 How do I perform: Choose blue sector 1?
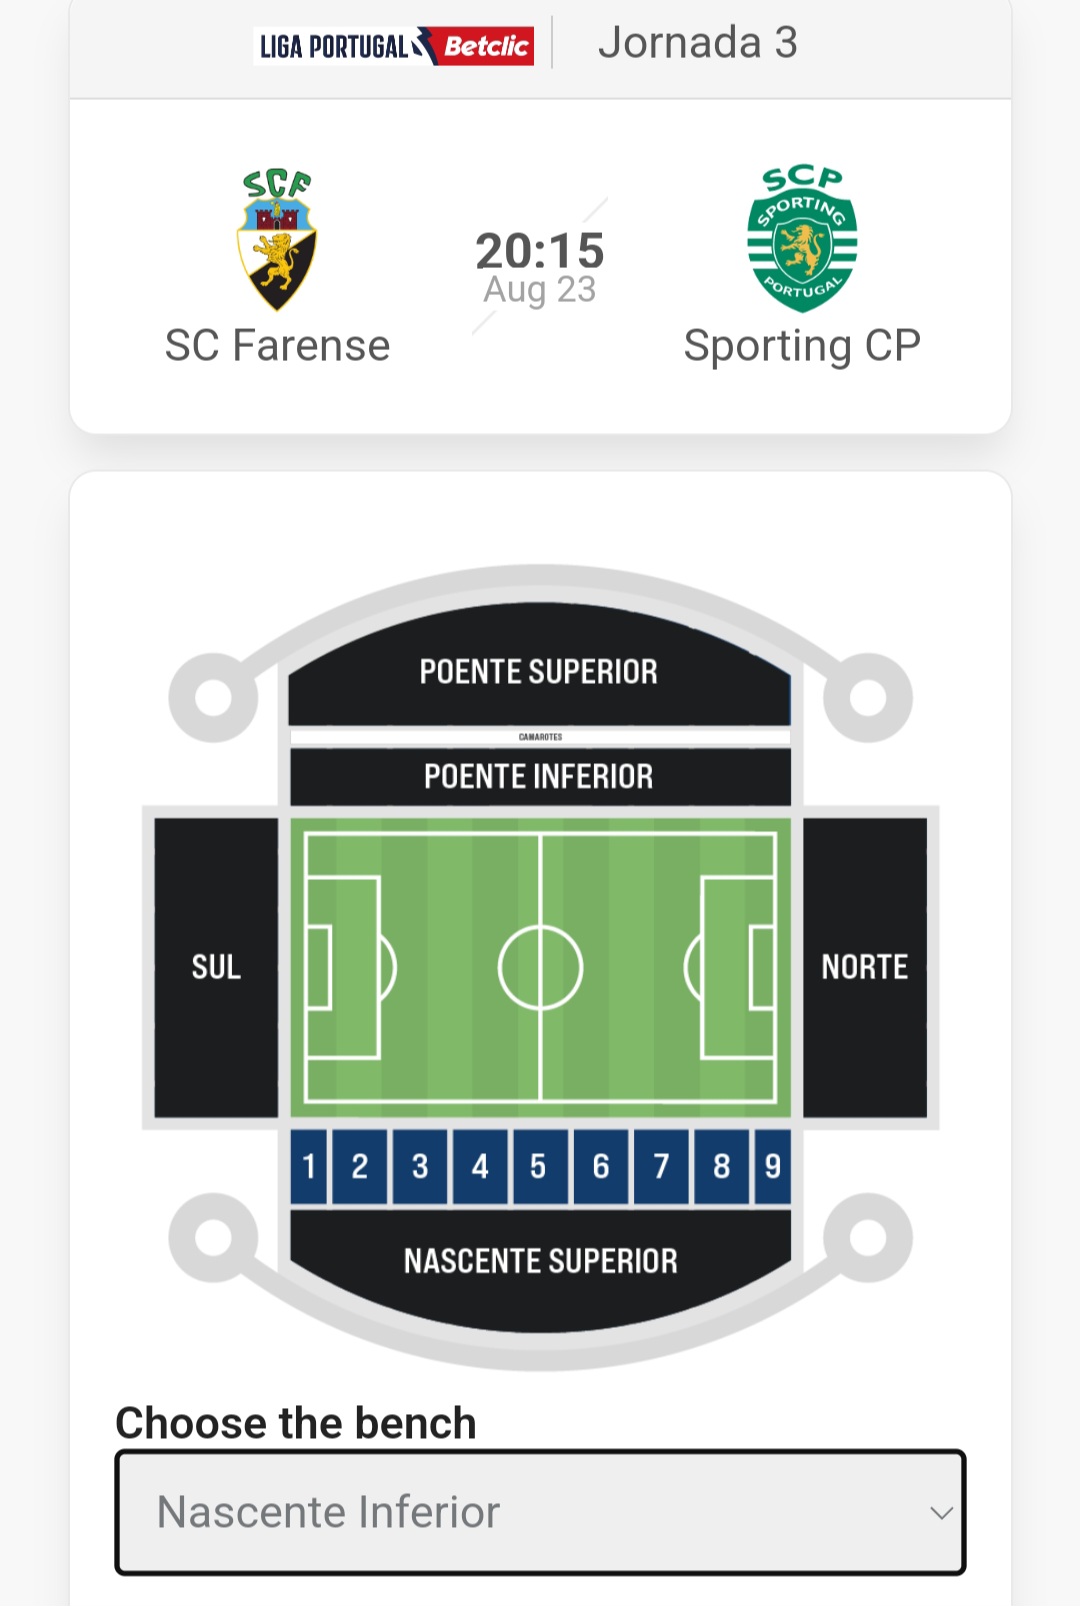click(x=309, y=1167)
